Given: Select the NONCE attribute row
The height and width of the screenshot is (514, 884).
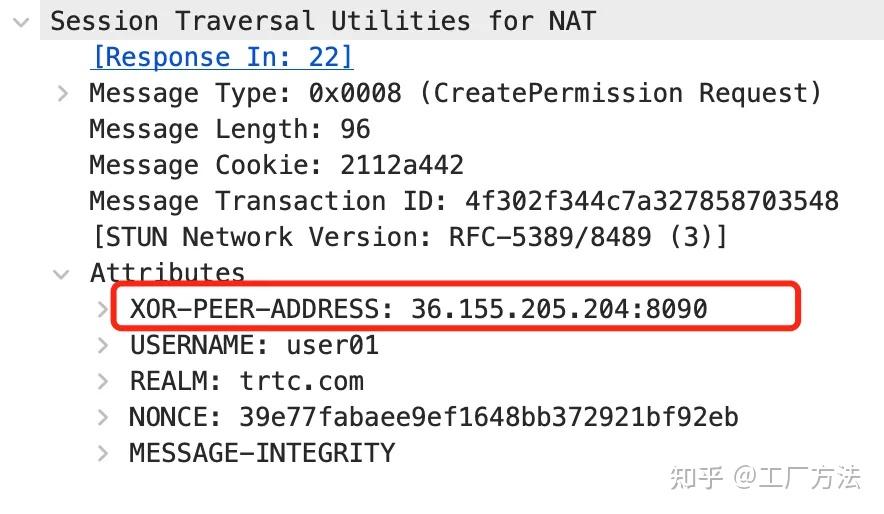Looking at the screenshot, I should click(x=433, y=418).
